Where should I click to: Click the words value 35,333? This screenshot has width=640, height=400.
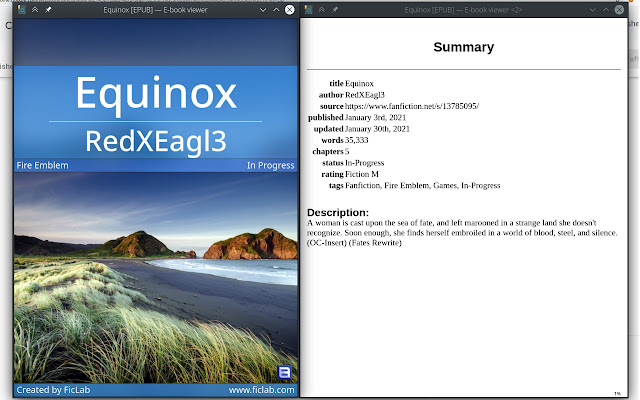(x=357, y=140)
